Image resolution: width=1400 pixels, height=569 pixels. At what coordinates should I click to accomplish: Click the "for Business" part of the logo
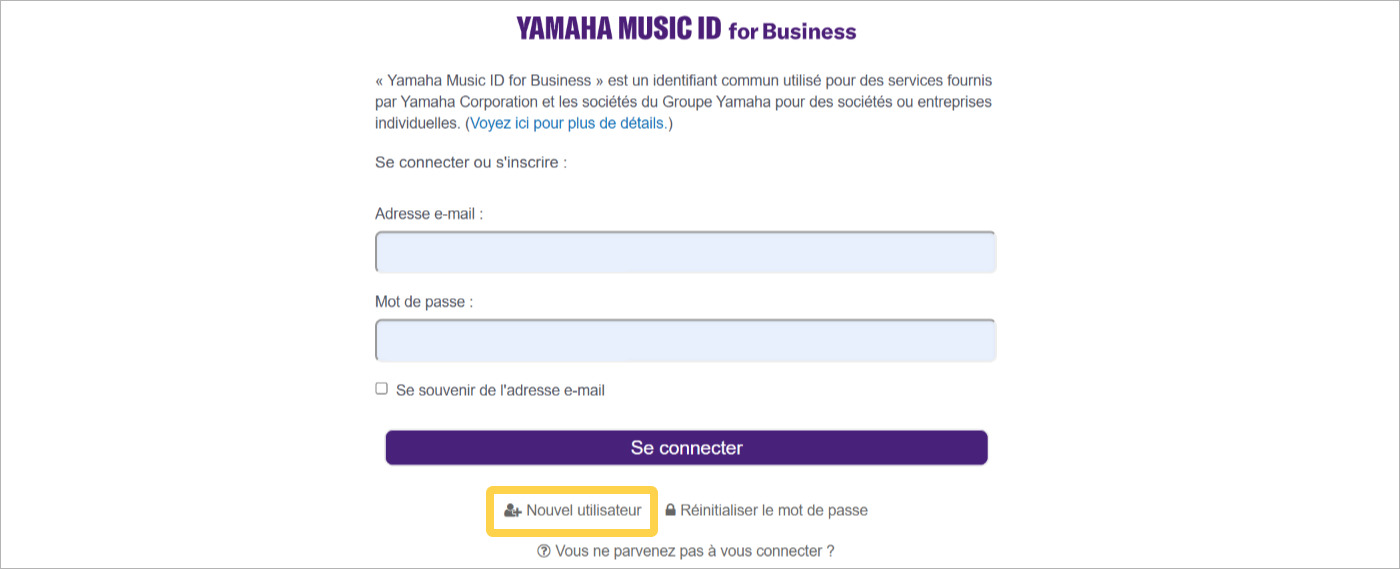(792, 31)
